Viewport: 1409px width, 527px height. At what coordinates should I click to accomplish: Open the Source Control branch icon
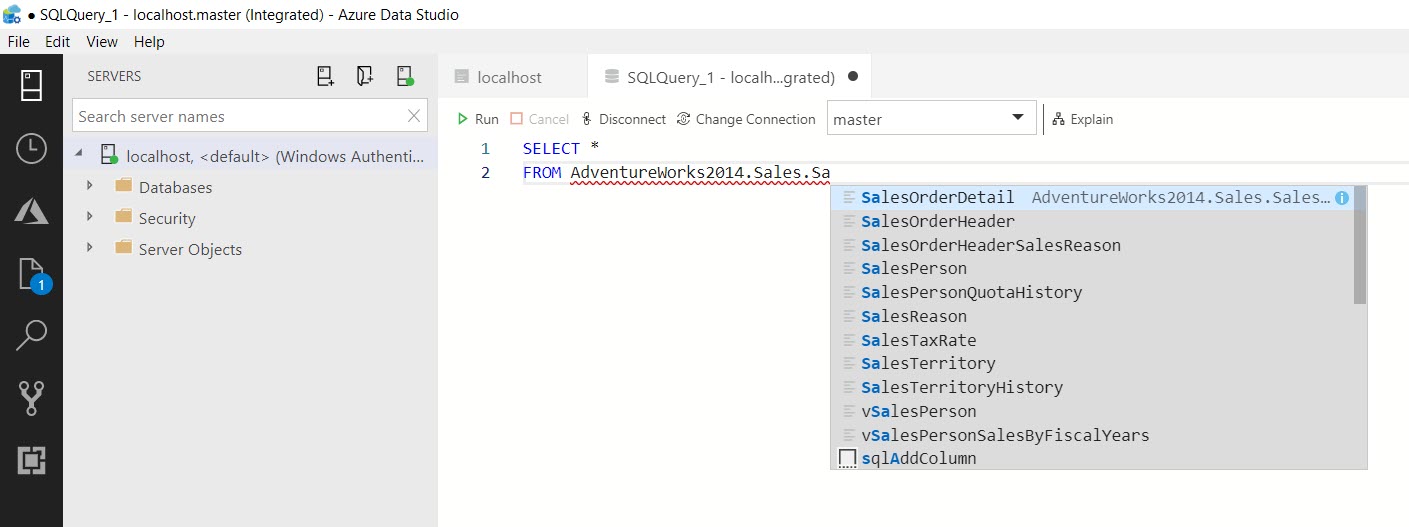tap(31, 398)
